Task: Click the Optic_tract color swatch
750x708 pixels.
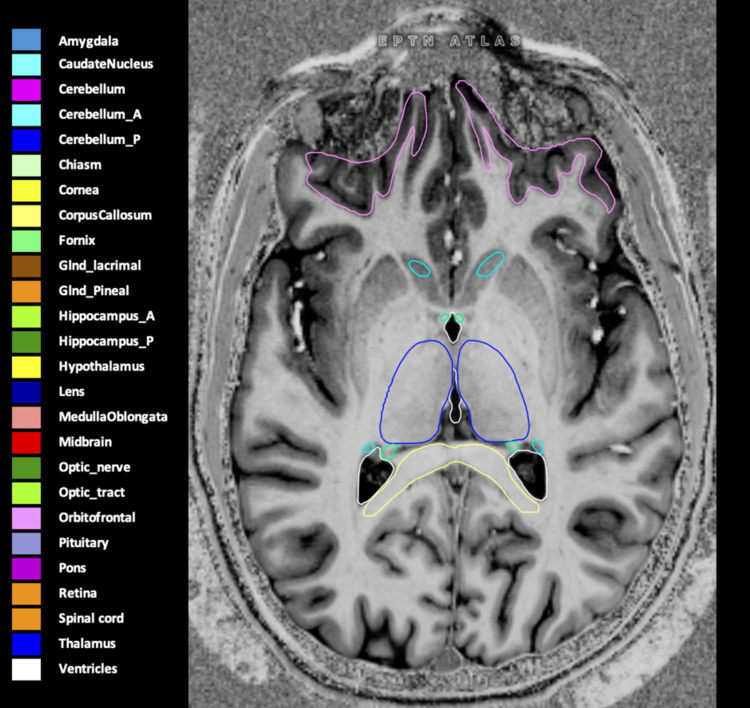Action: [26, 493]
